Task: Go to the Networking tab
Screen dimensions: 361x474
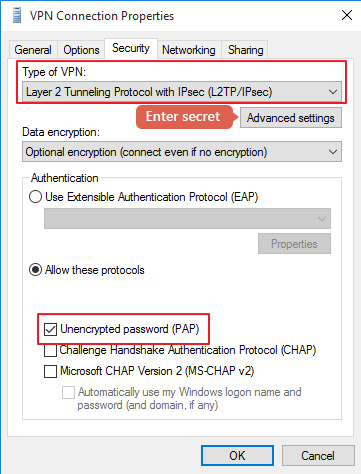Action: click(x=189, y=50)
